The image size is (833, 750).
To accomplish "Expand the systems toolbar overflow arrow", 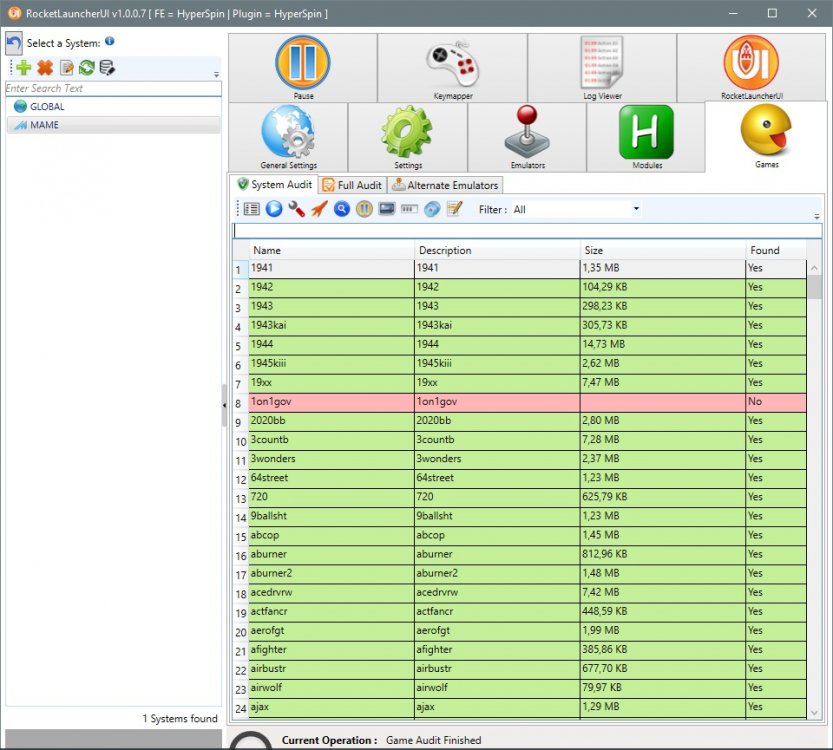I will tap(217, 74).
